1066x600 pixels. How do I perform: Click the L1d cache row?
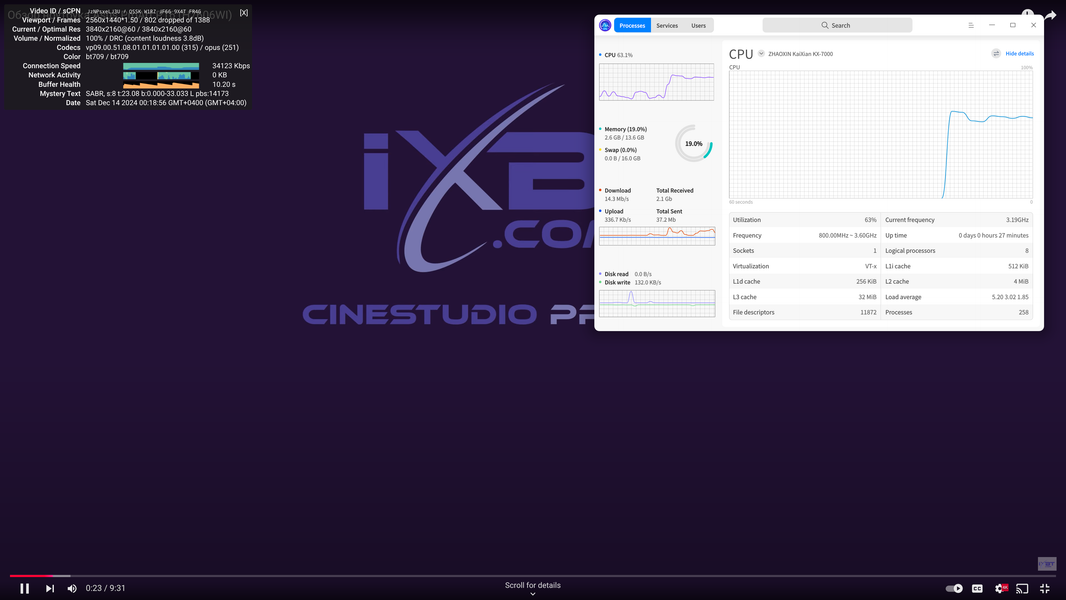click(805, 281)
